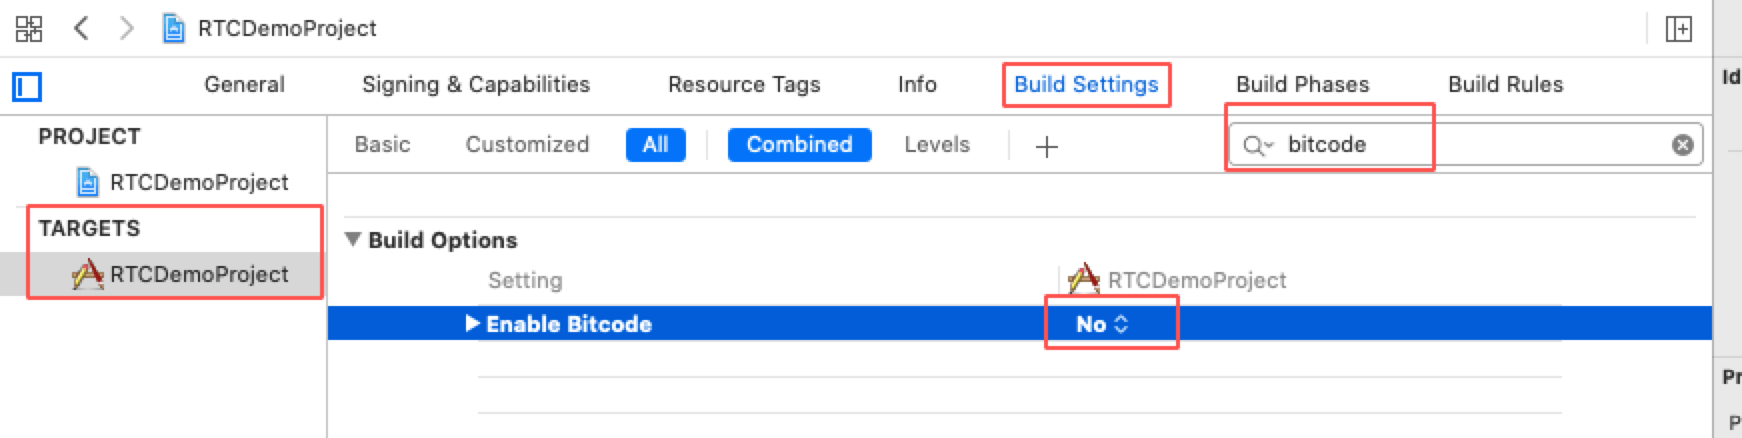Open the search filter magnifier menu
1742x438 pixels.
[x=1257, y=146]
